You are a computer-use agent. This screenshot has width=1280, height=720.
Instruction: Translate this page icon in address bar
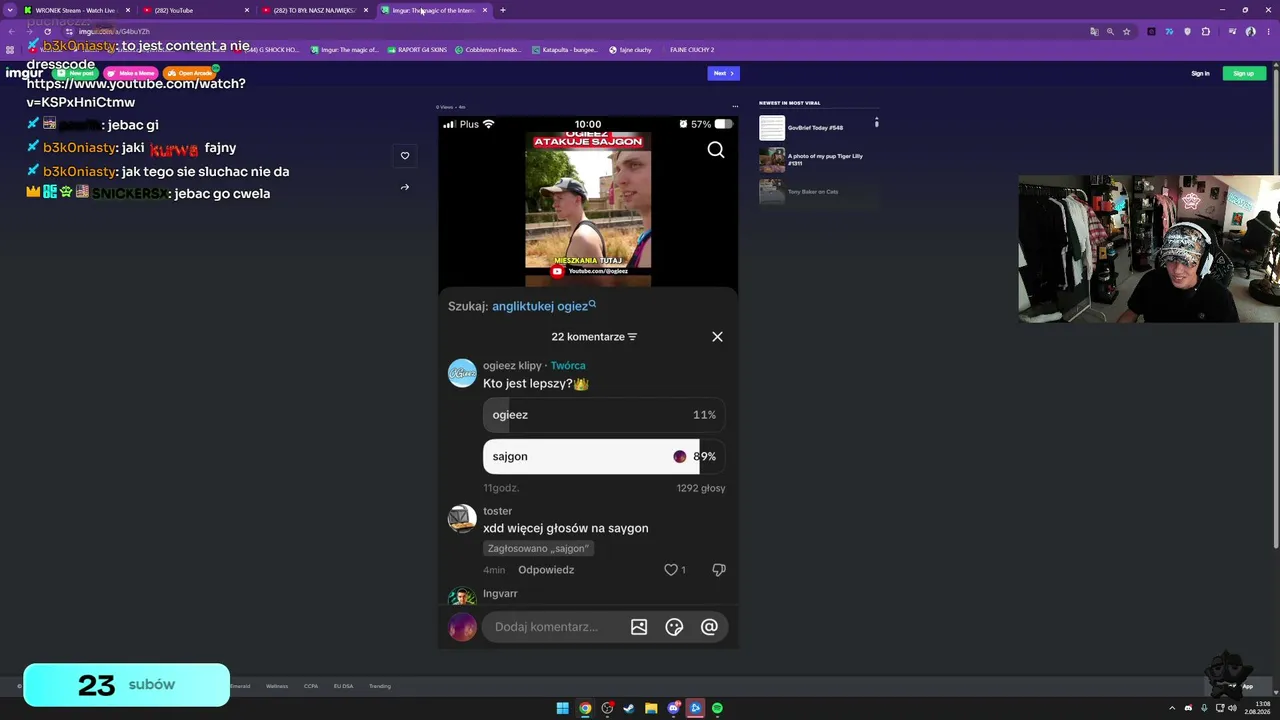point(1094,31)
